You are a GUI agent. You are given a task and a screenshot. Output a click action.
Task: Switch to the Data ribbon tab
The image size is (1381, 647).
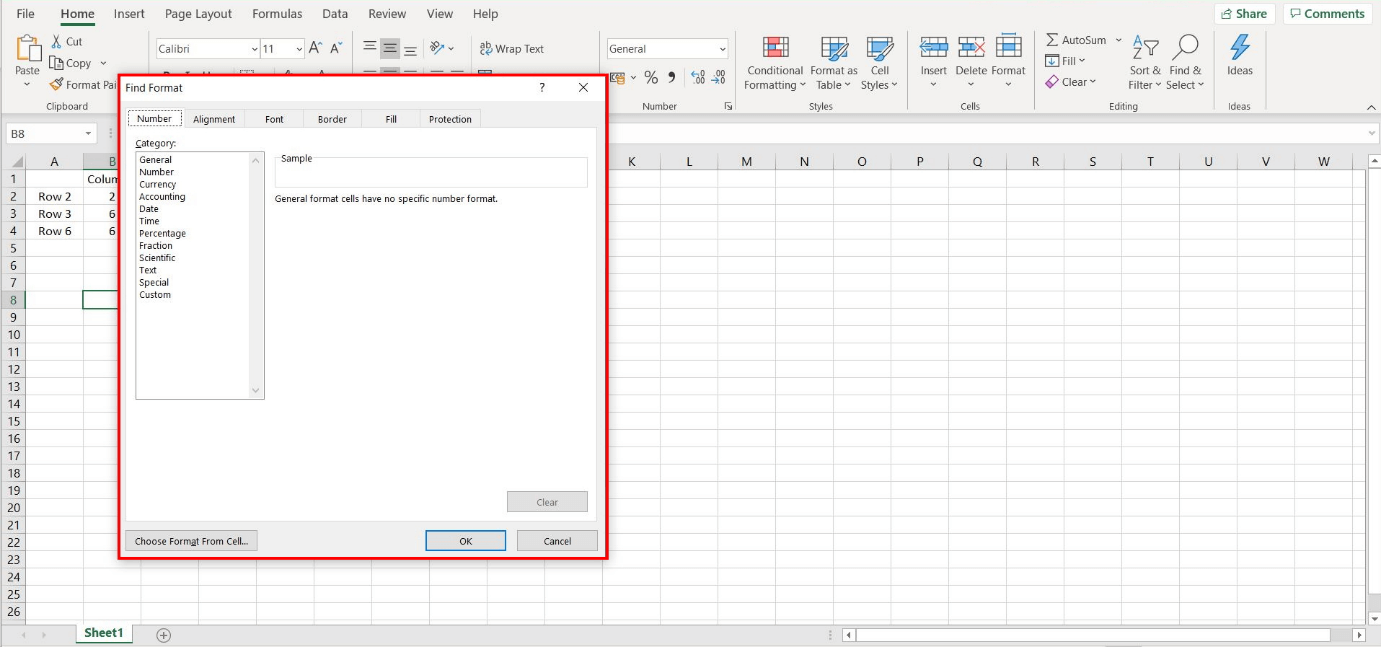click(x=335, y=14)
